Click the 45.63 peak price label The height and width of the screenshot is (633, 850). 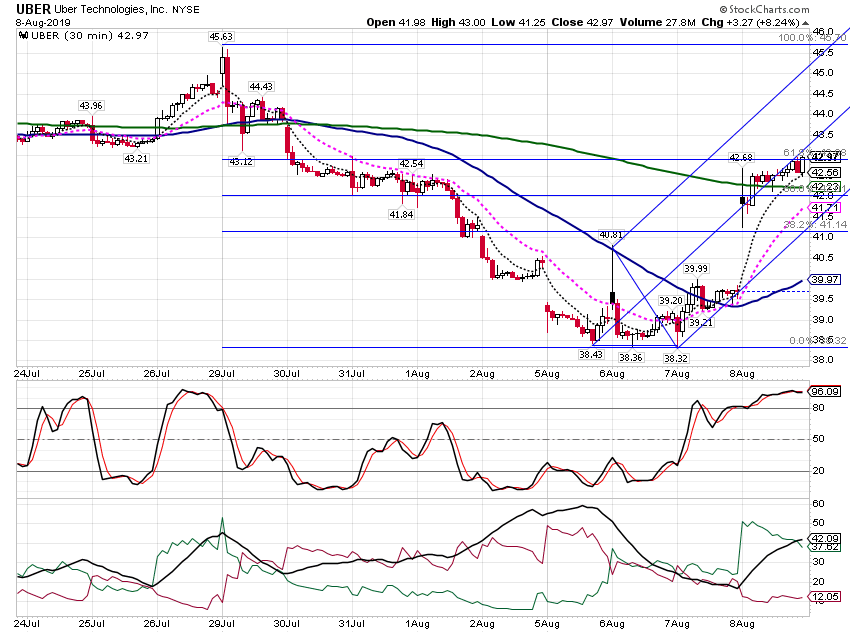pyautogui.click(x=221, y=37)
